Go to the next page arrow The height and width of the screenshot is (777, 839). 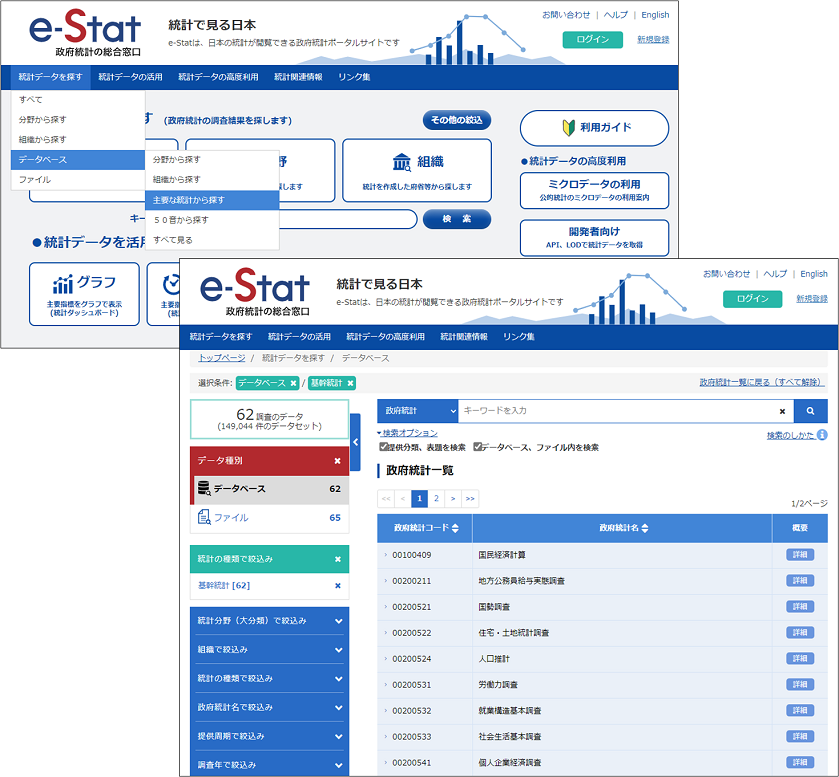(453, 499)
